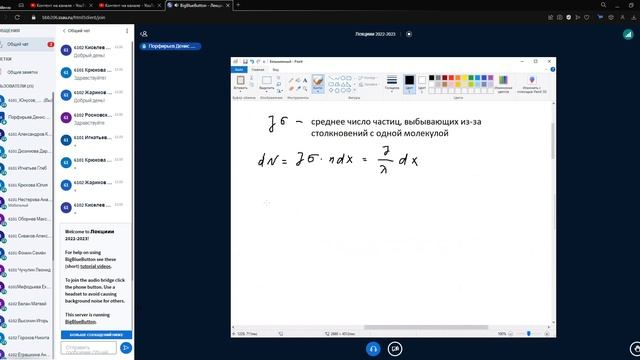Screen dimensions: 640x360
Task: Select Color 1 box in Paint
Action: (x=409, y=83)
